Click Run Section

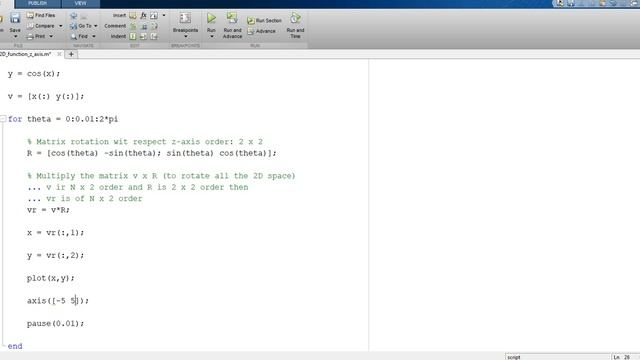(x=264, y=20)
